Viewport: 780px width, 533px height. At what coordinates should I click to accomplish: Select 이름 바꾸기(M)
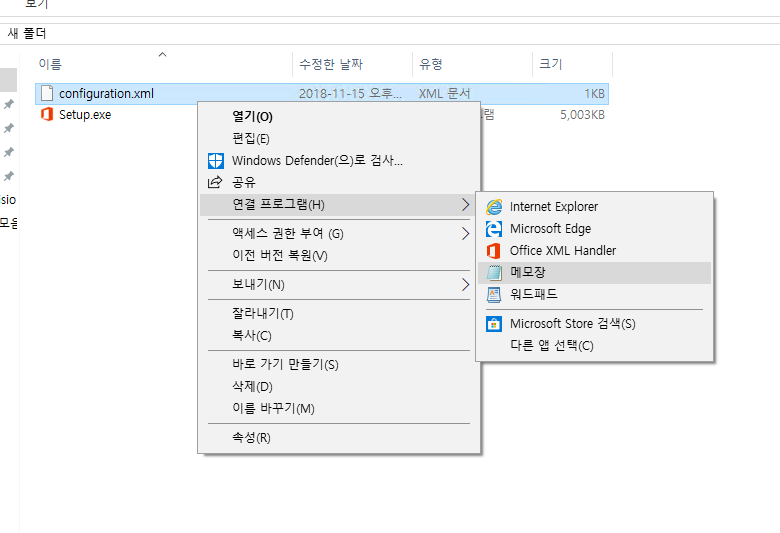tap(339, 409)
